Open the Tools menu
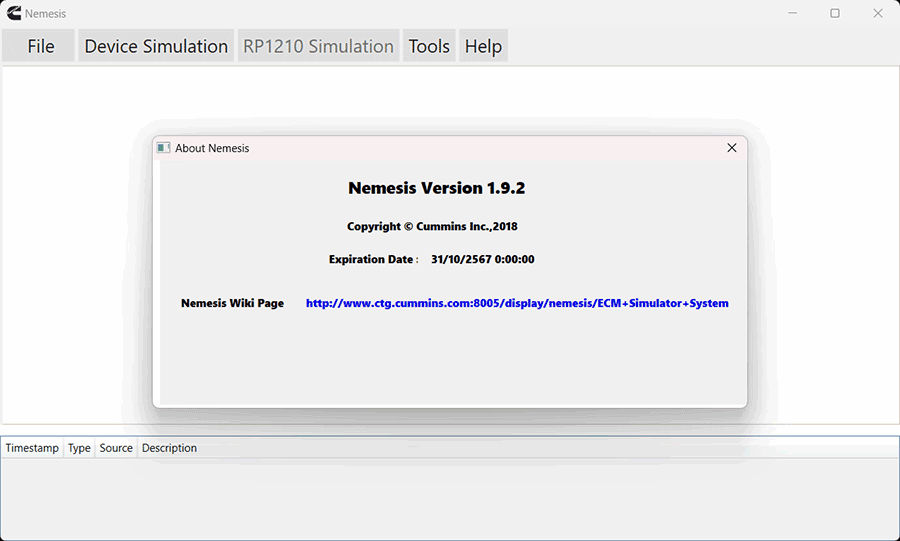 point(429,46)
